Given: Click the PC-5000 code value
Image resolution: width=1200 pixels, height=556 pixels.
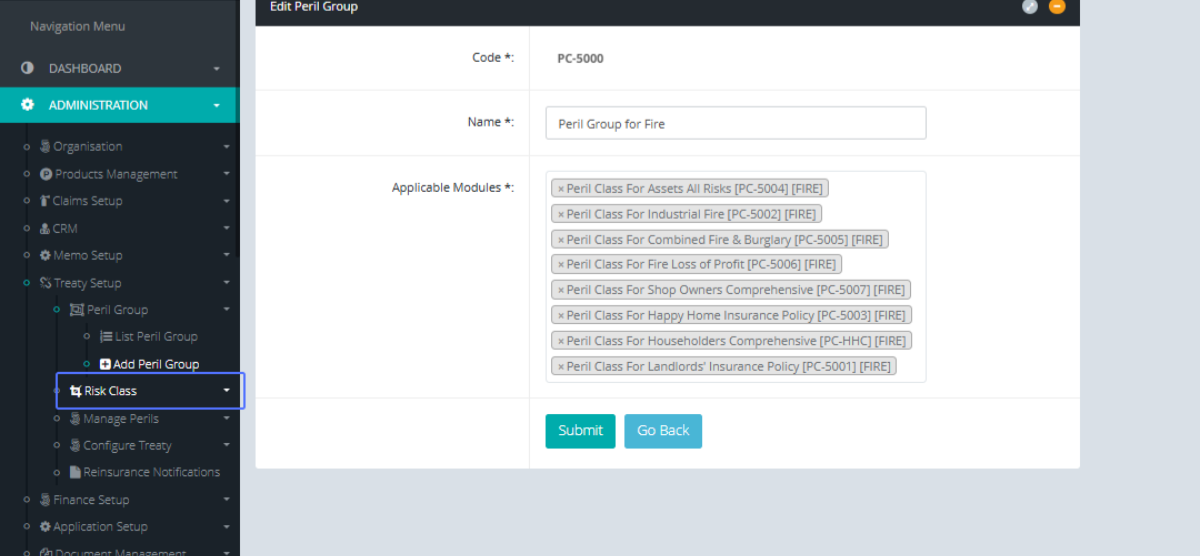Looking at the screenshot, I should click(x=580, y=58).
